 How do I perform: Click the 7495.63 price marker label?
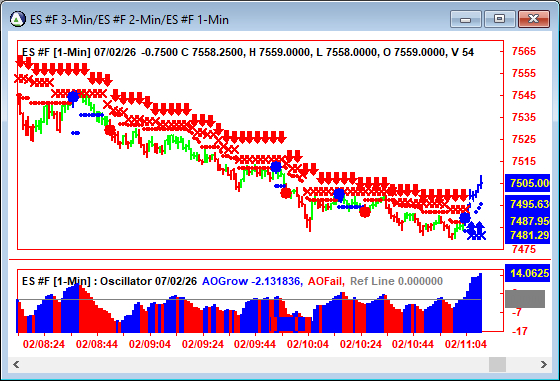coord(528,204)
